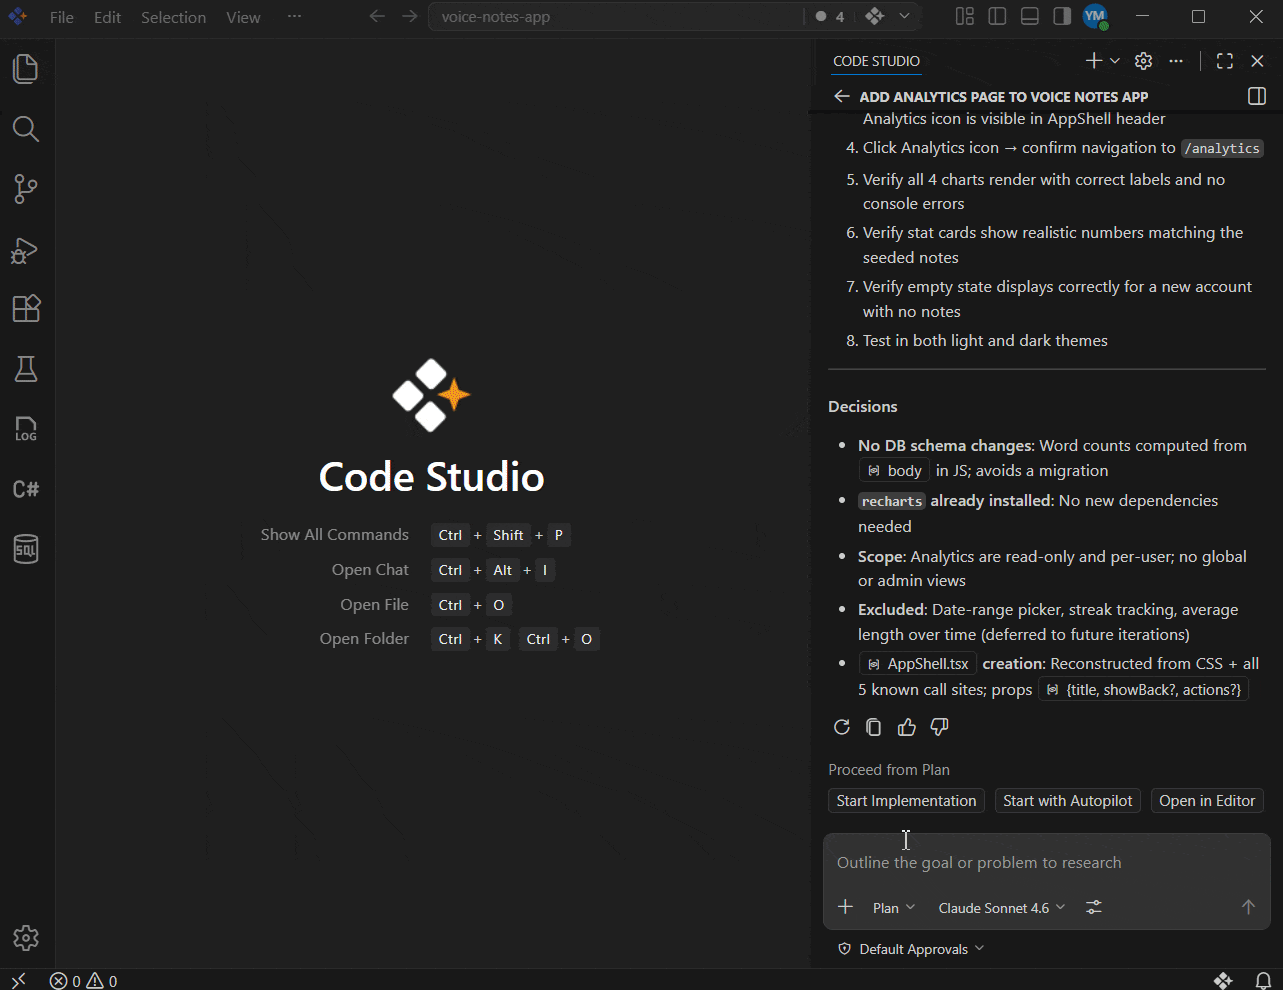Open the Selection menu

(173, 17)
